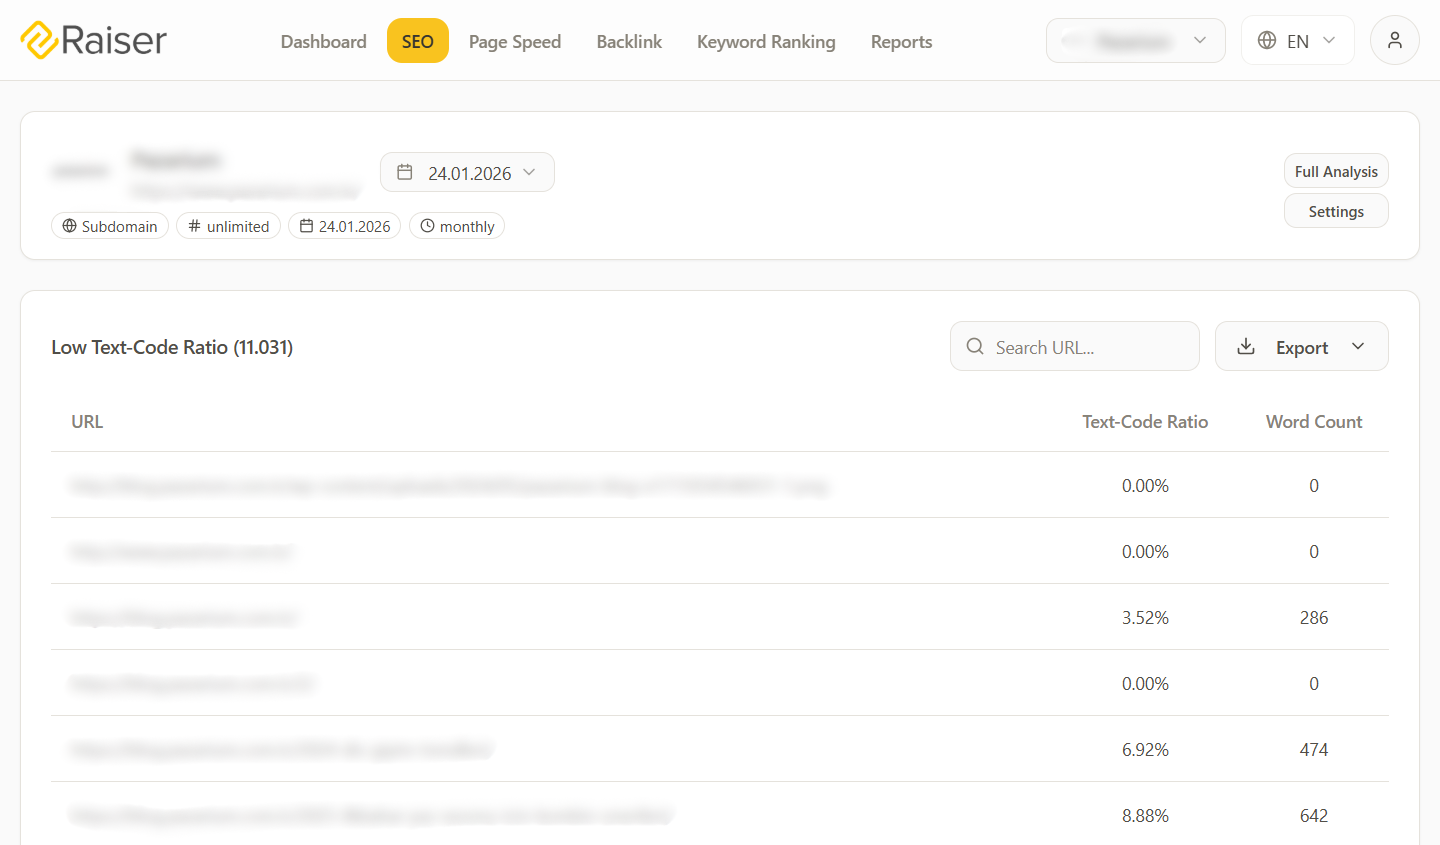Screen dimensions: 1440x845
Task: Click the globe language icon
Action: (1267, 41)
